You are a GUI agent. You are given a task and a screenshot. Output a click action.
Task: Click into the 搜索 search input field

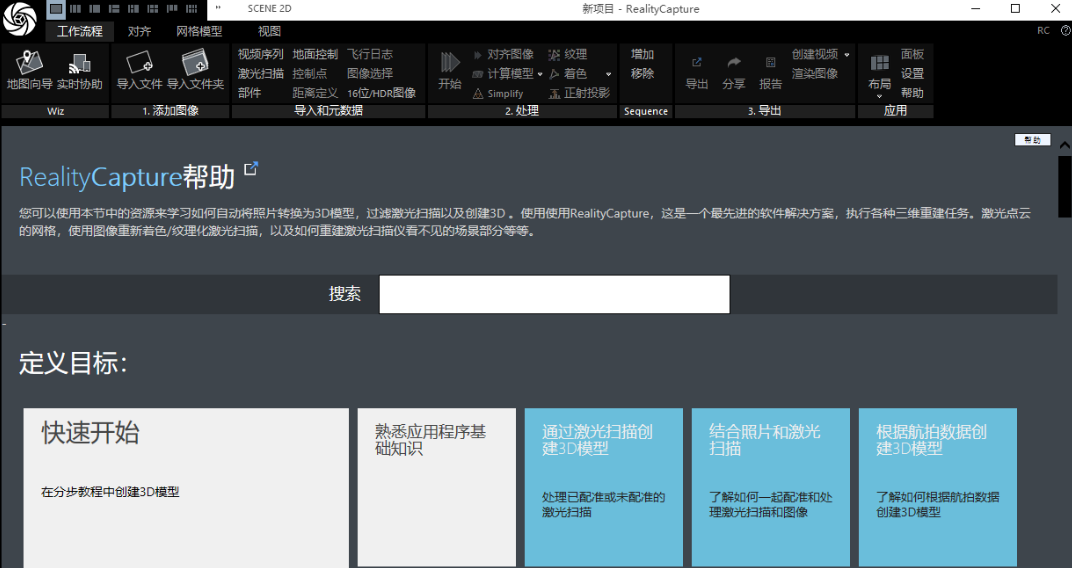554,294
